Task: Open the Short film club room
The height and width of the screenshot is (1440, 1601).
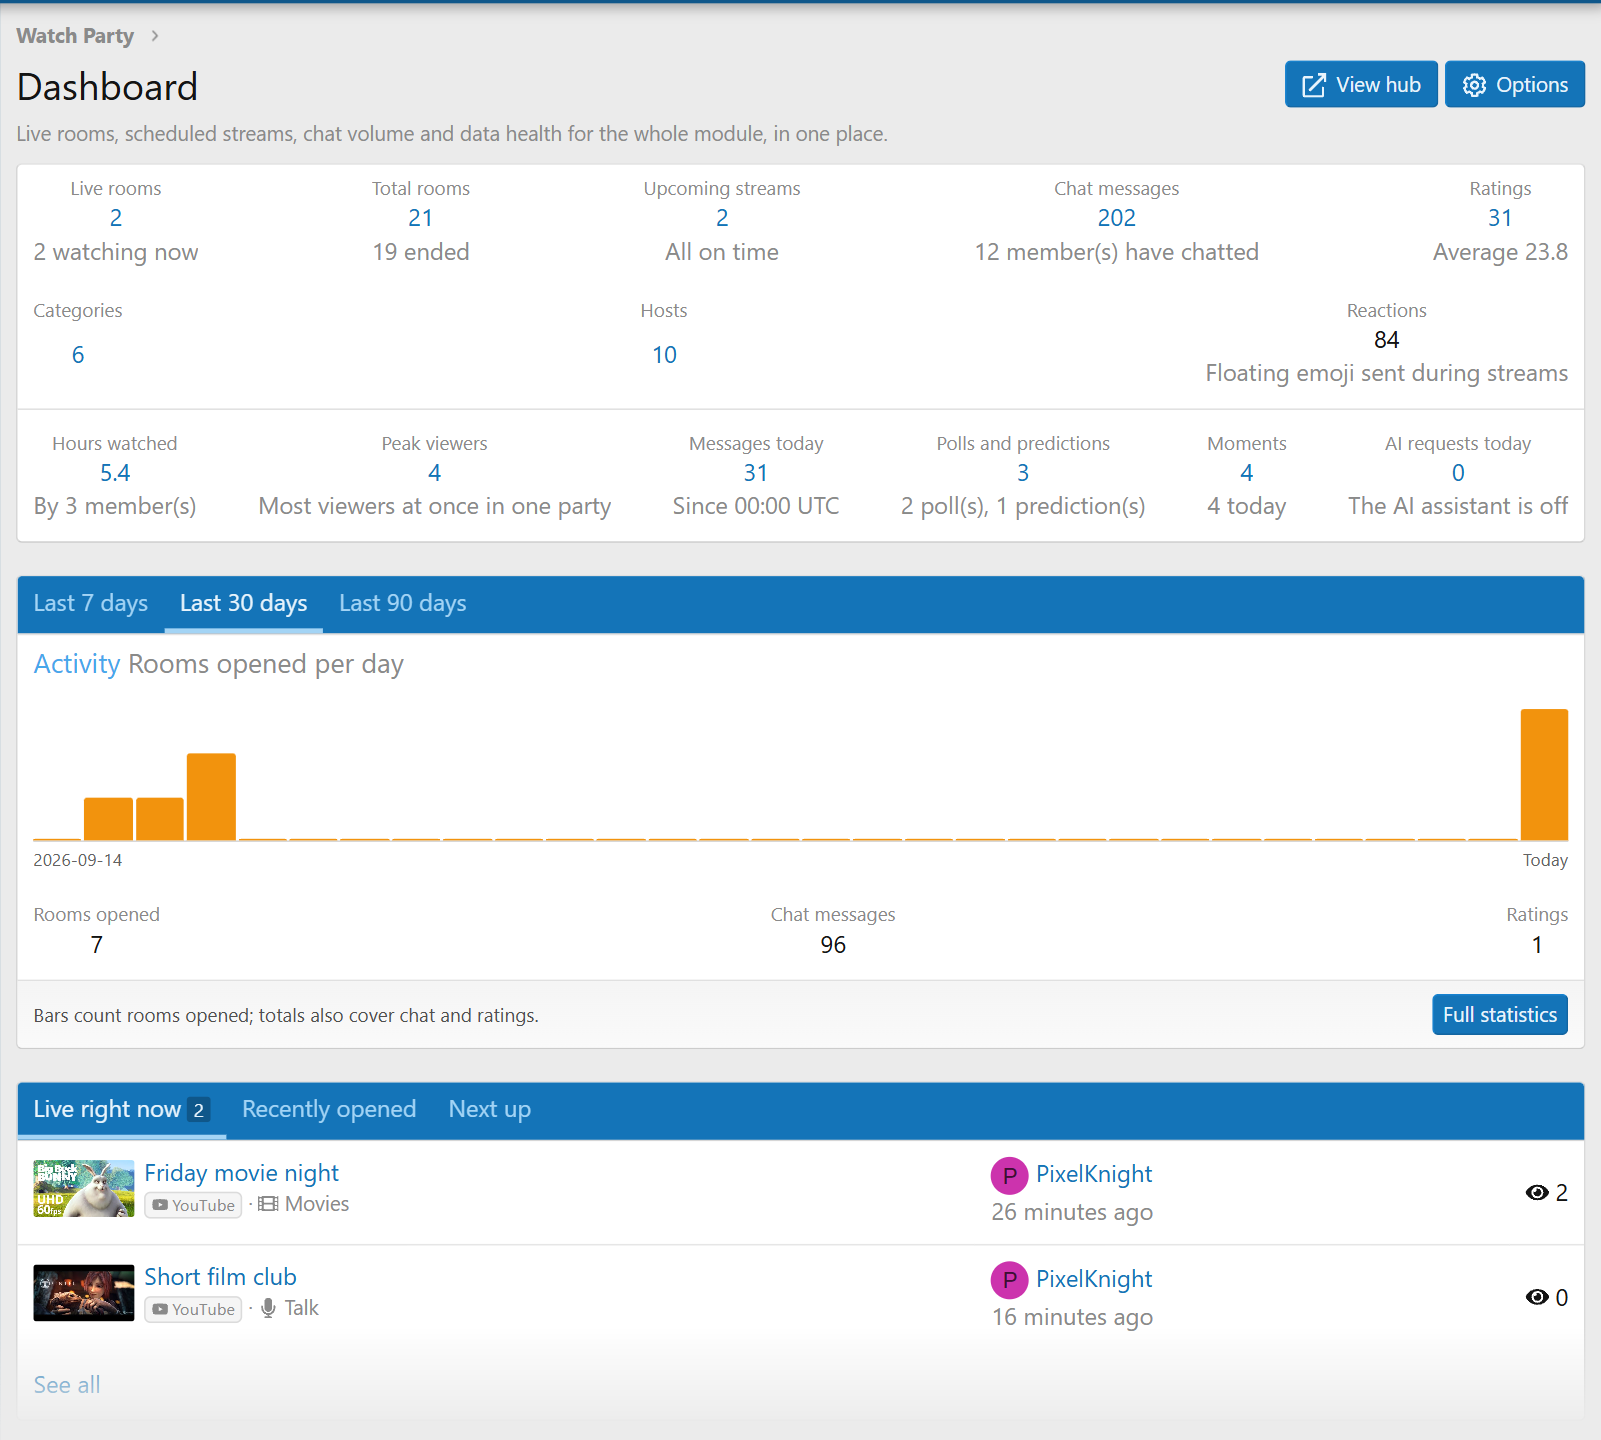Action: click(x=220, y=1277)
